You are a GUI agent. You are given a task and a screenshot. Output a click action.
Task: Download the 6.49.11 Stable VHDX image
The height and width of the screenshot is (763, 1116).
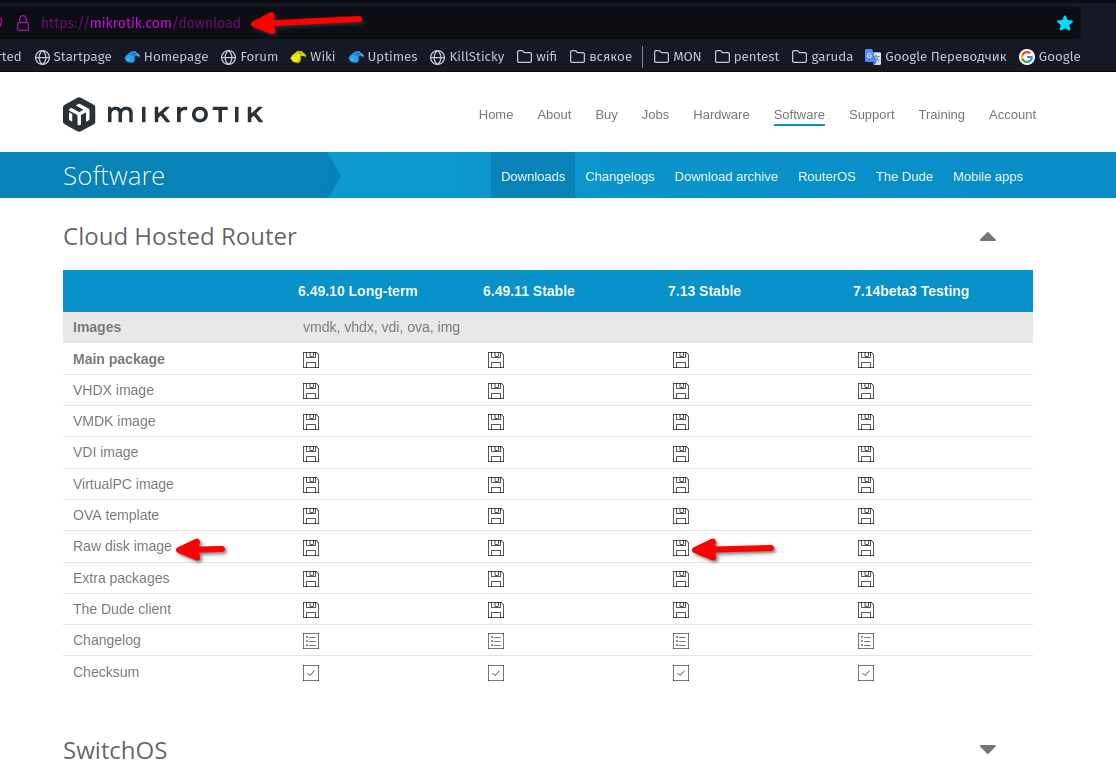coord(496,390)
